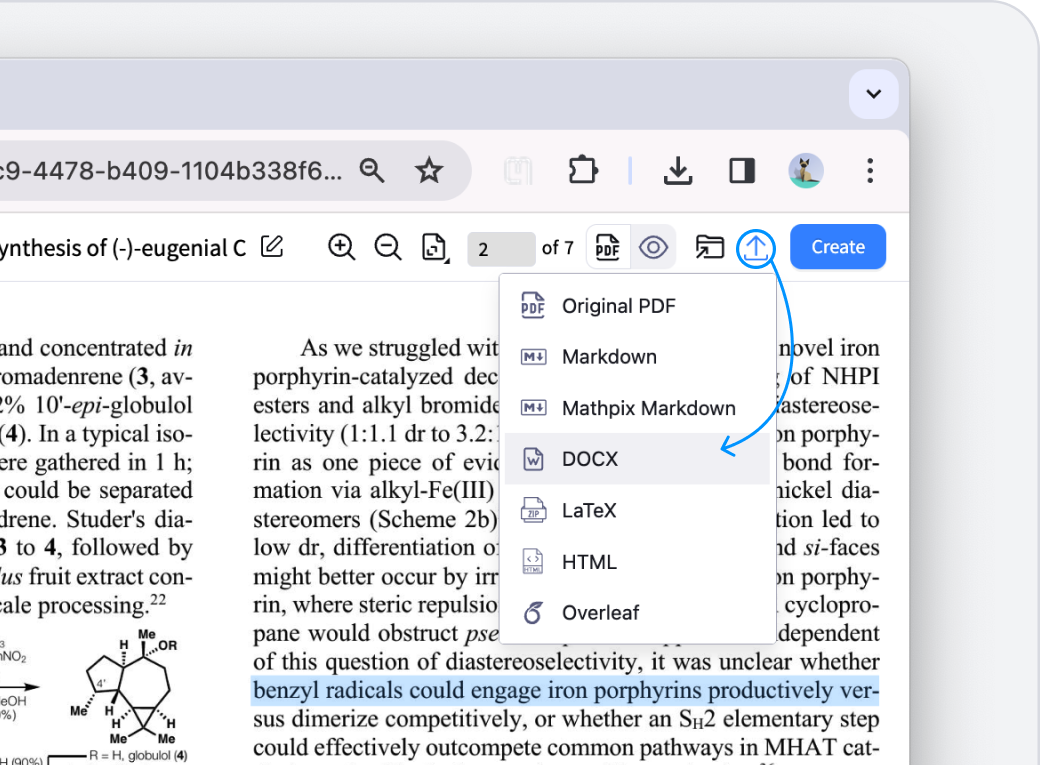Select the page resize icon beside zoom controls
1040x765 pixels.
435,248
